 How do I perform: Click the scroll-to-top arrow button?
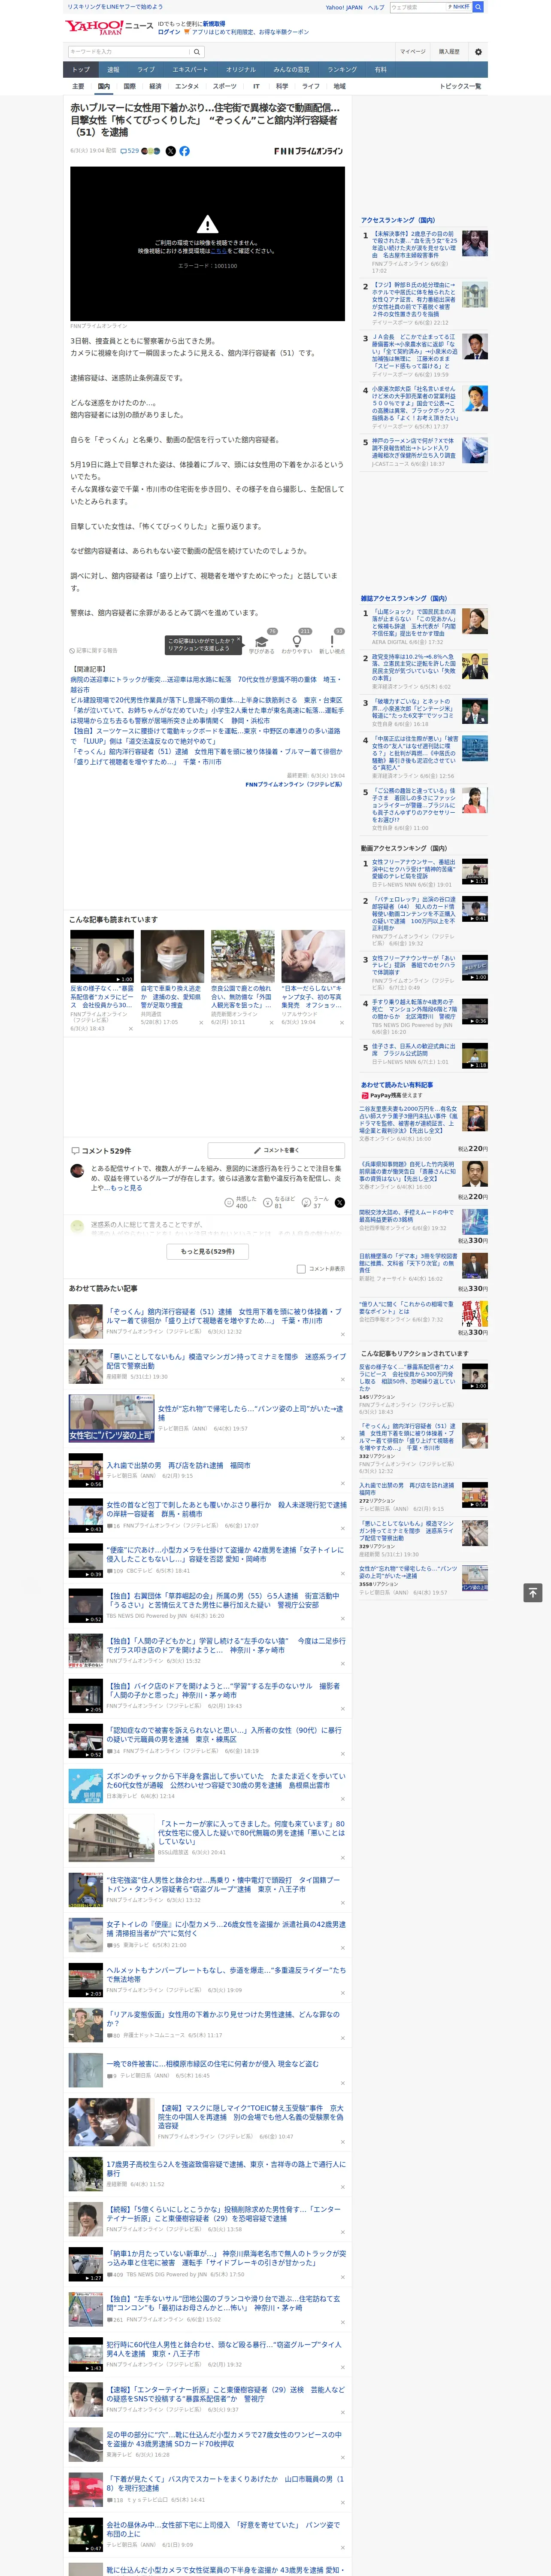click(533, 1593)
